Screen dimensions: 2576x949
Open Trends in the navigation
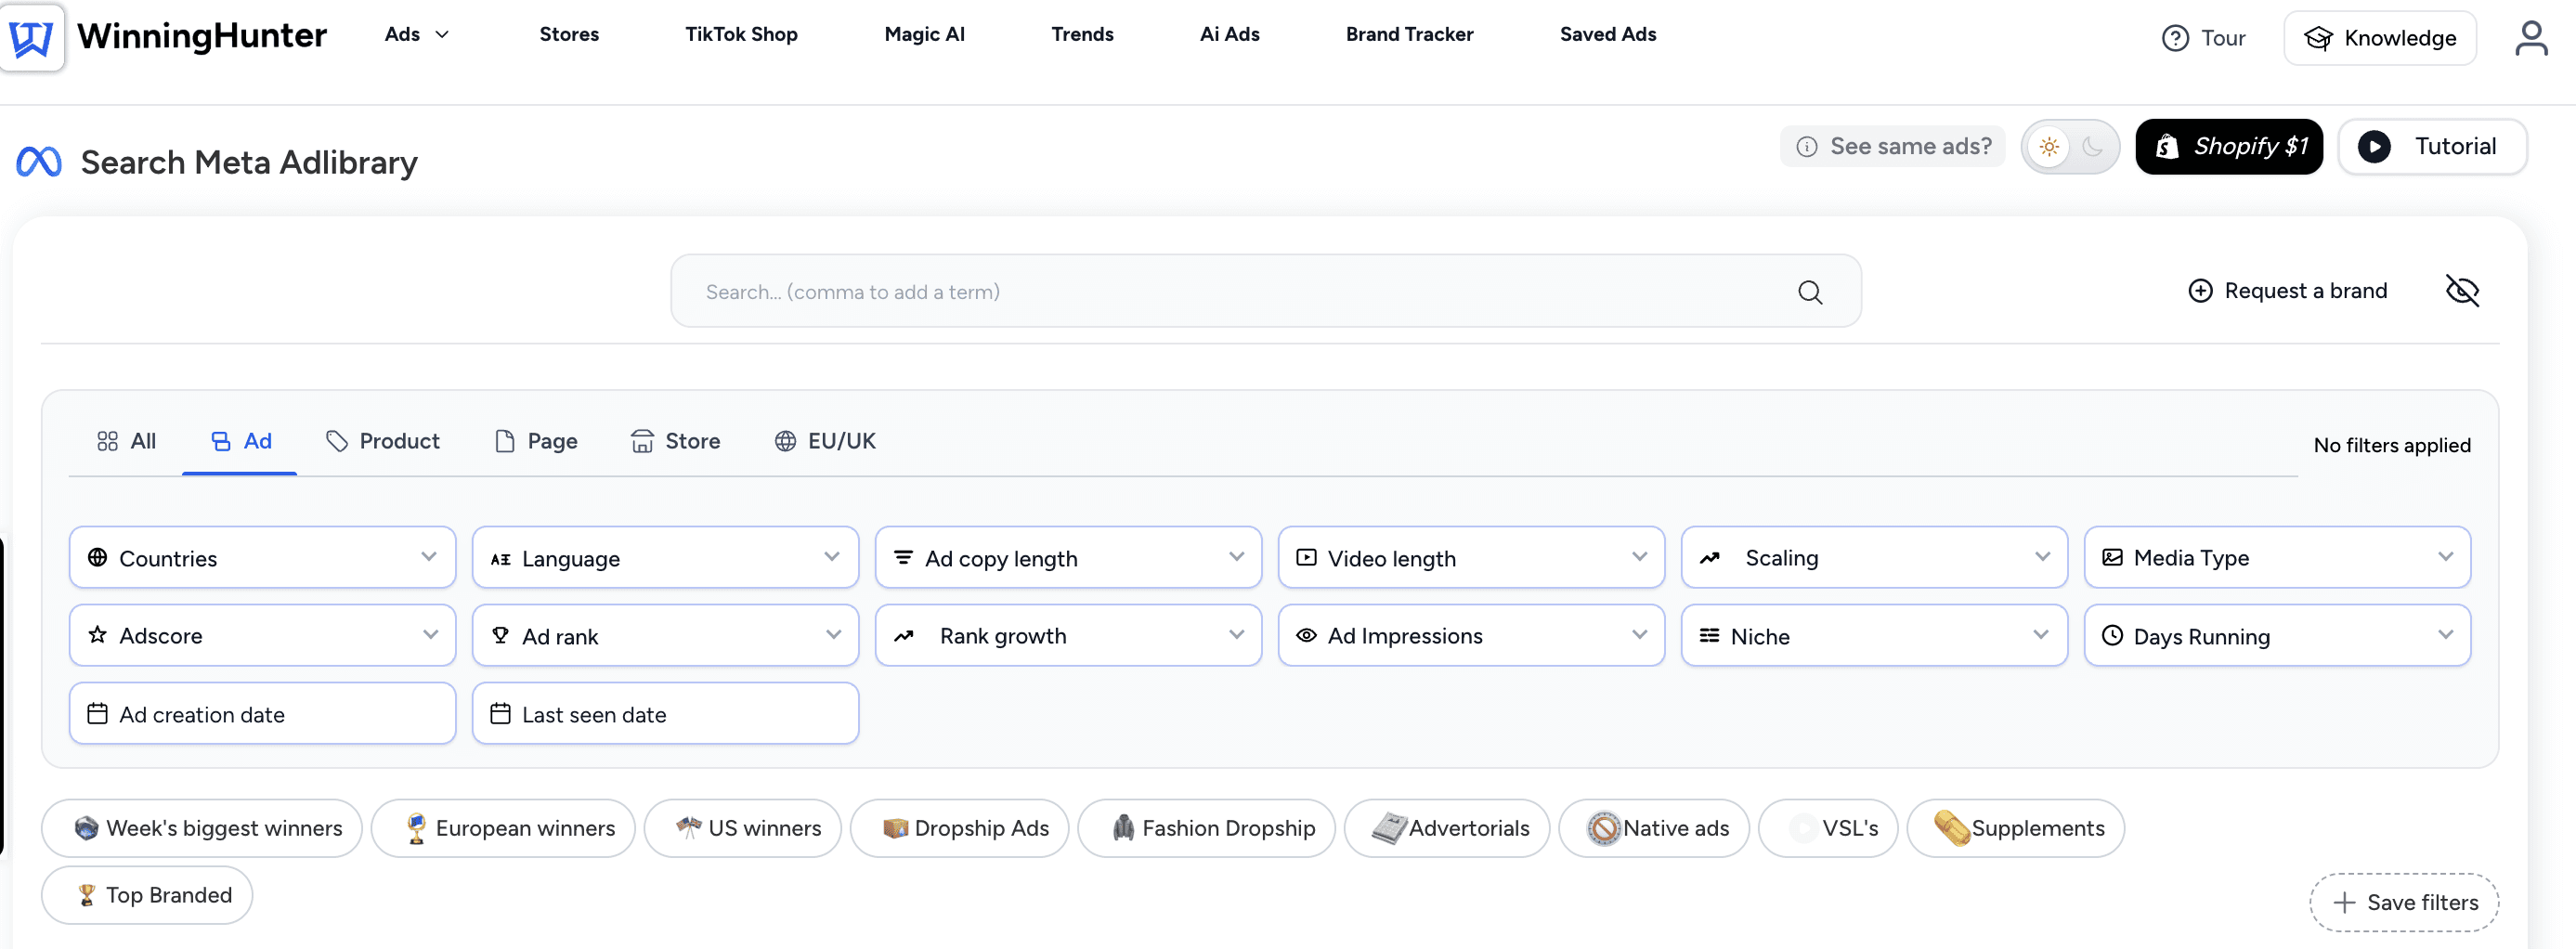click(1082, 34)
